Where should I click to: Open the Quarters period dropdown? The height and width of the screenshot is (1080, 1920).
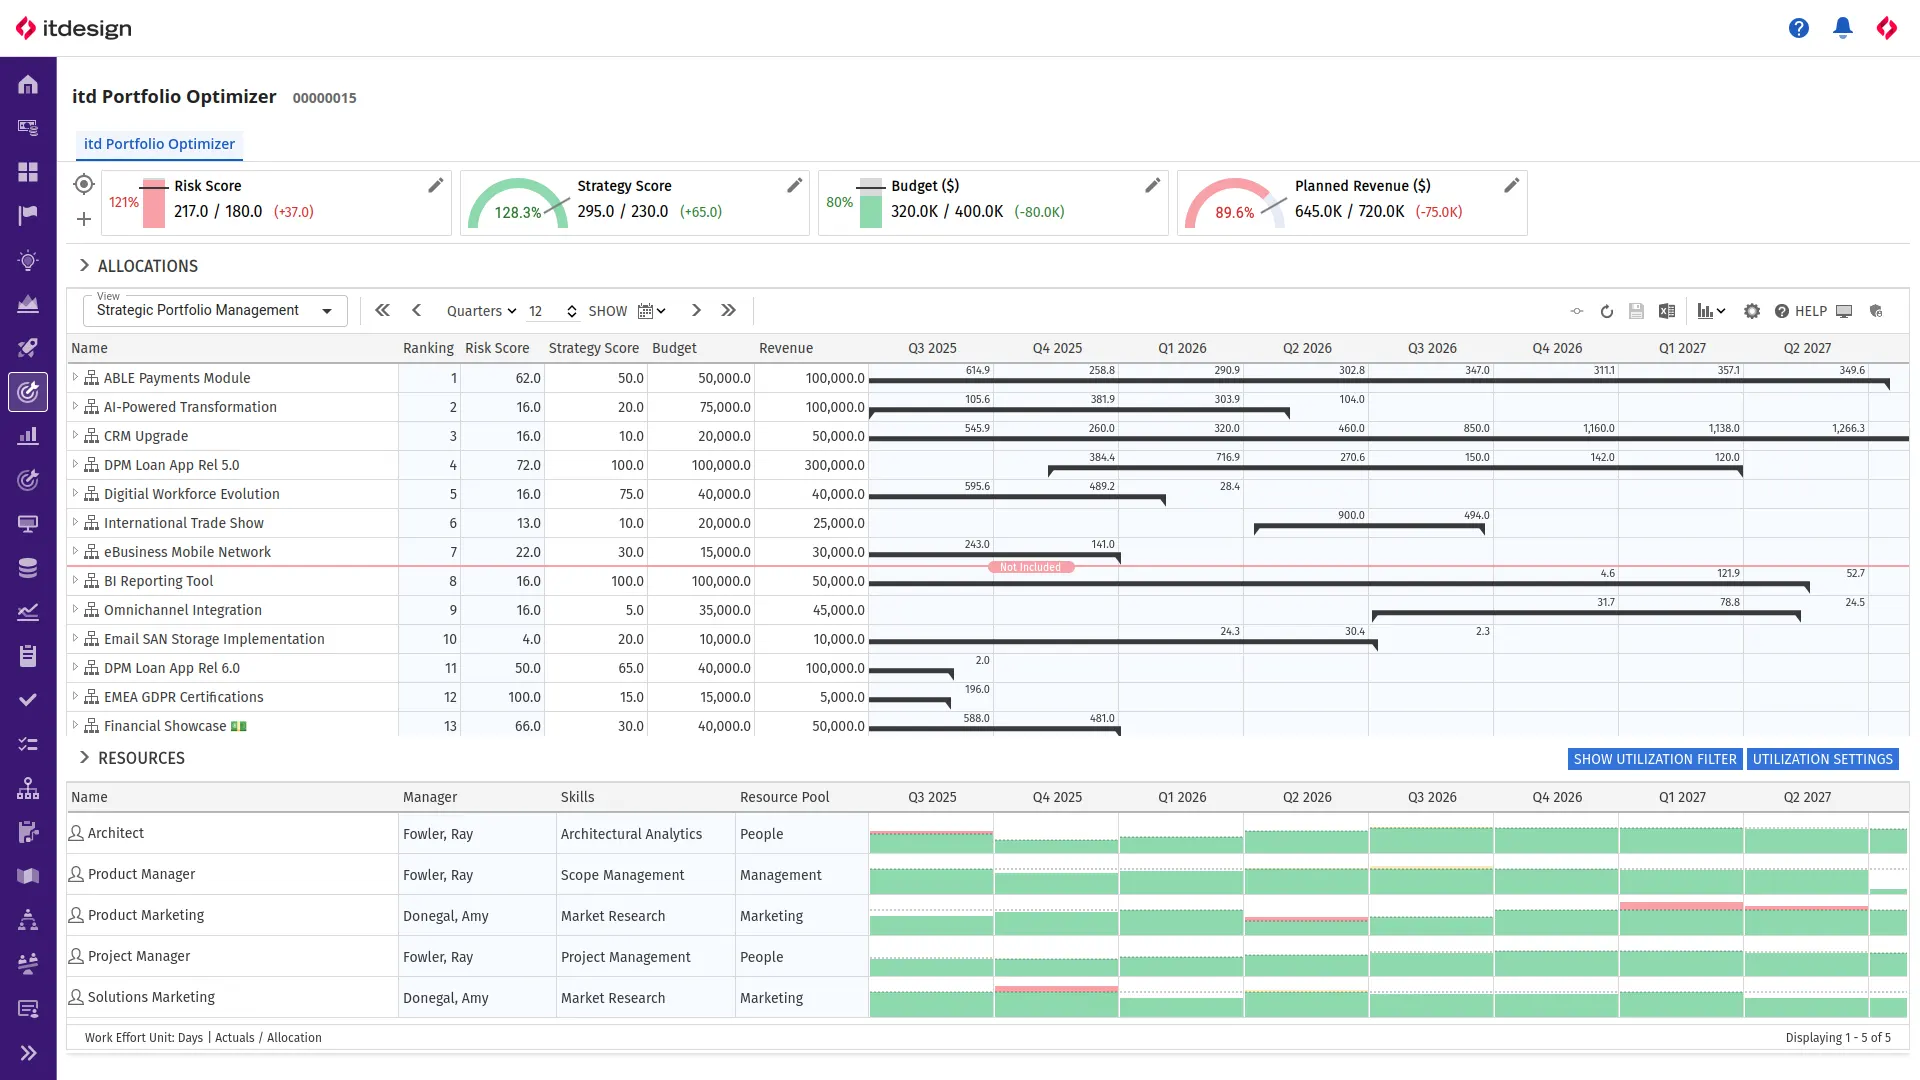pos(481,311)
